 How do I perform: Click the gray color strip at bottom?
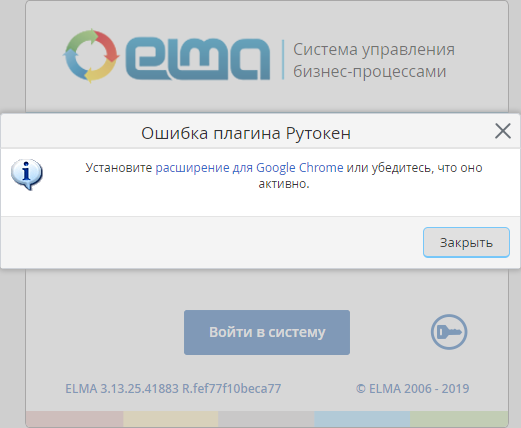pyautogui.click(x=266, y=418)
